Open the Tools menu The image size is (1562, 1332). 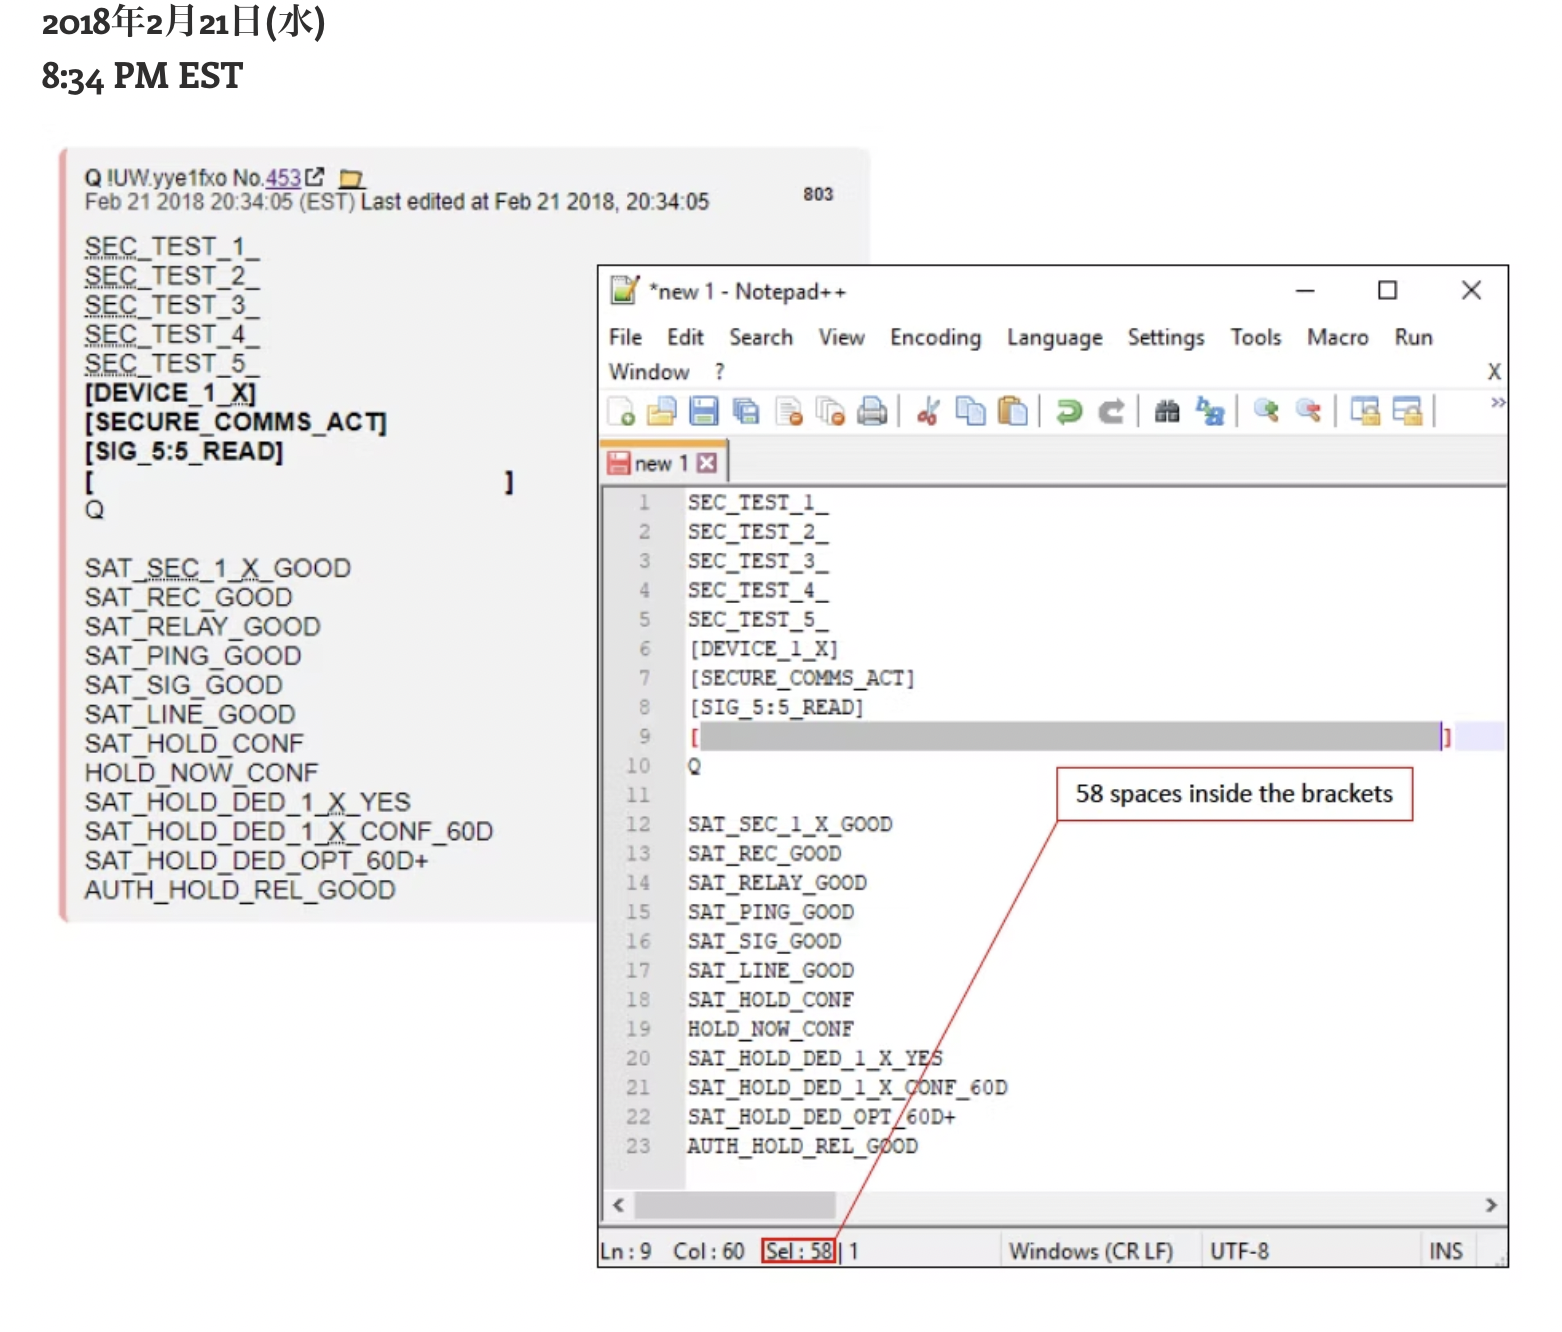(x=1256, y=338)
